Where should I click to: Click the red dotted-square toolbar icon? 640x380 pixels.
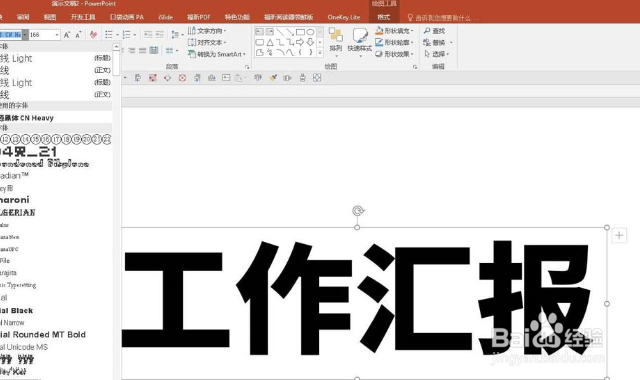tap(153, 78)
